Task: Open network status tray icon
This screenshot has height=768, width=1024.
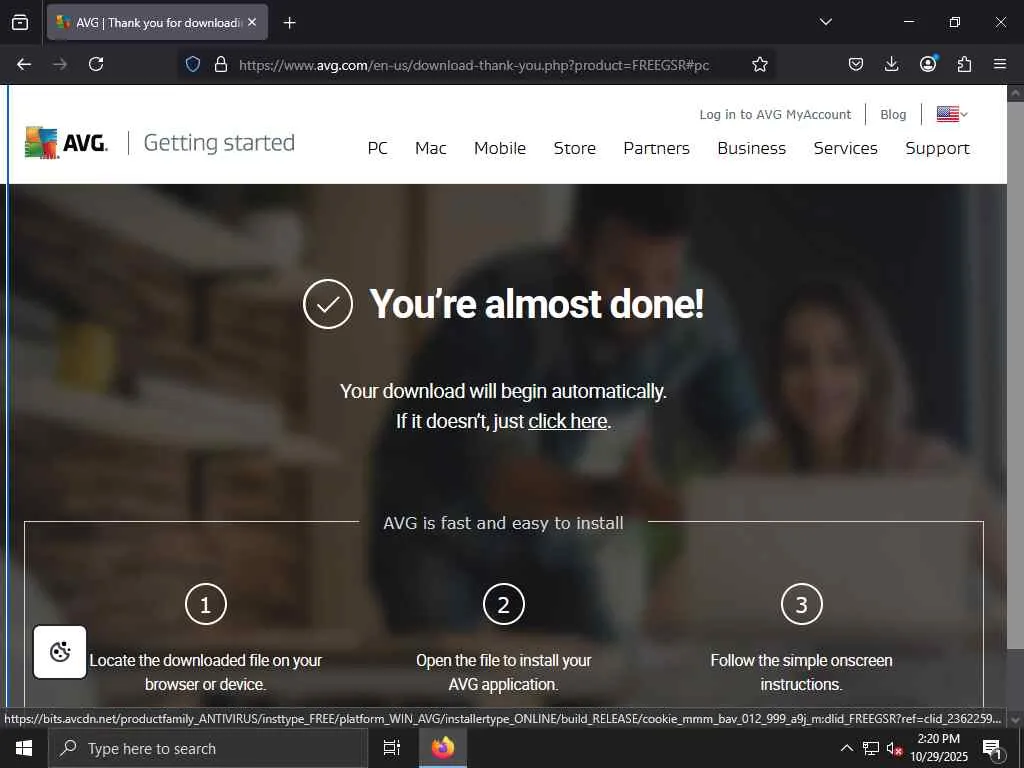Action: [x=871, y=748]
